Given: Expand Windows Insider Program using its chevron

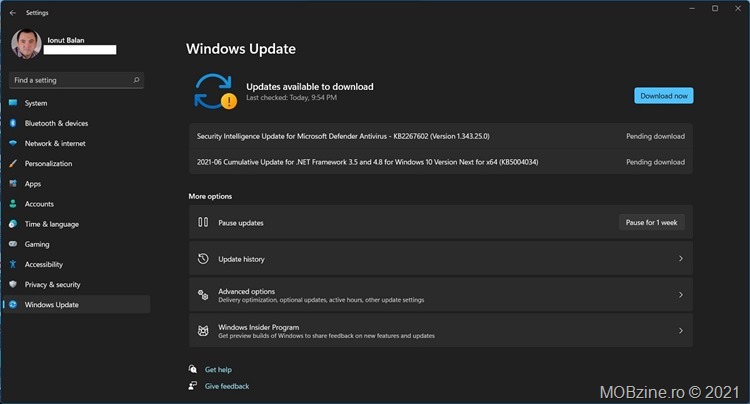Looking at the screenshot, I should [x=681, y=331].
